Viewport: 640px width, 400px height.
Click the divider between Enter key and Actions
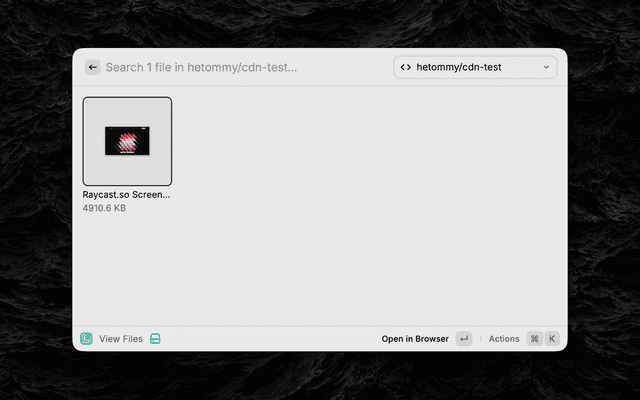(x=480, y=339)
